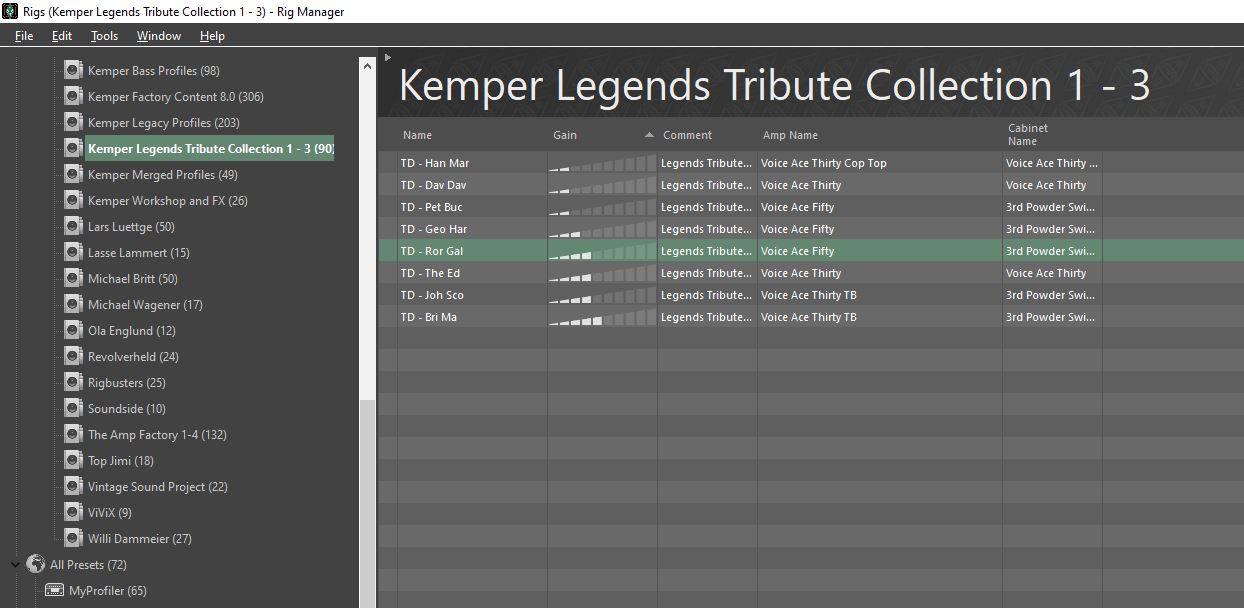Select The Amp Factory 1-4 (132) entry

[x=157, y=435]
